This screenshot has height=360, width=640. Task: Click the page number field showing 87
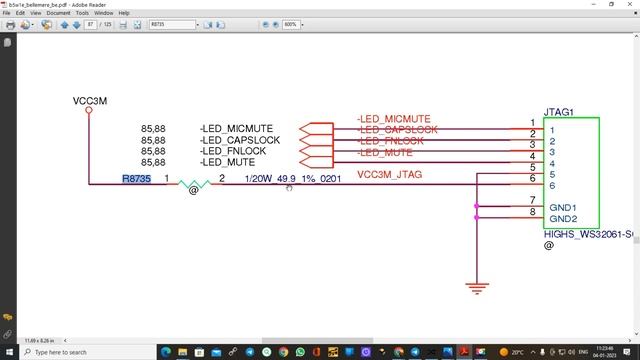click(x=91, y=24)
